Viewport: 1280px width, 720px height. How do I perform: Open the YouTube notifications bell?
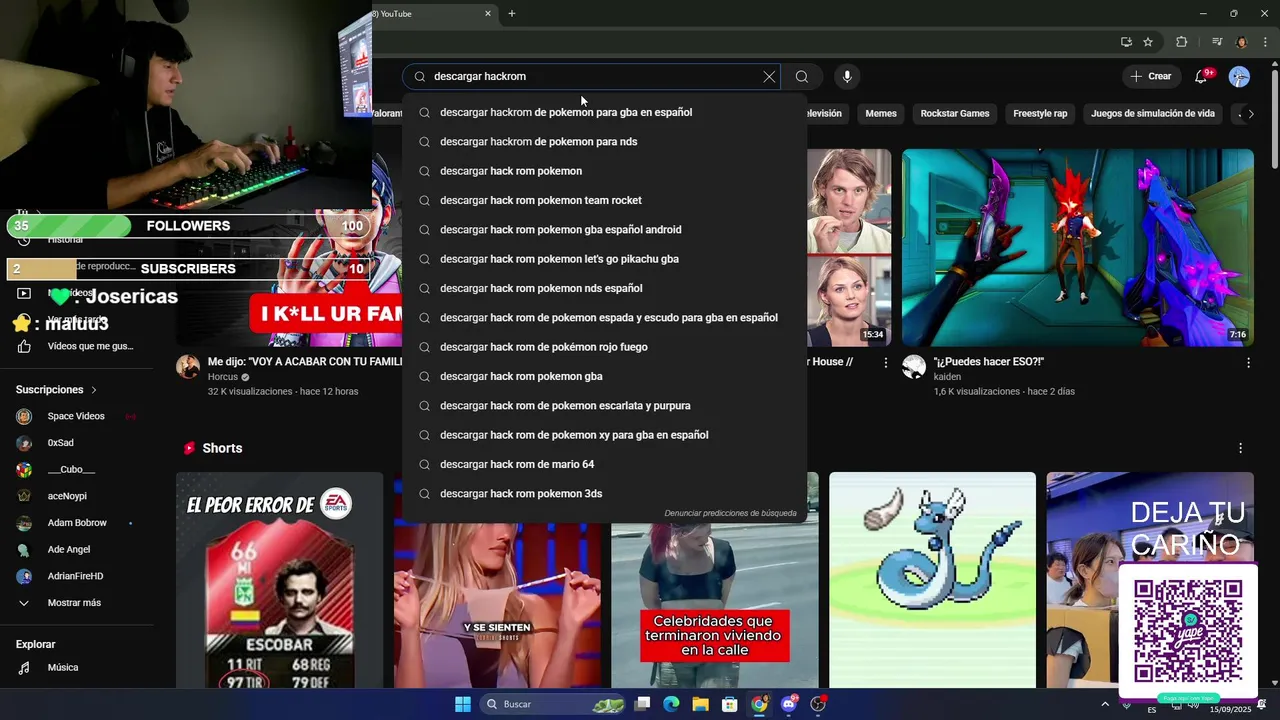(x=1202, y=77)
